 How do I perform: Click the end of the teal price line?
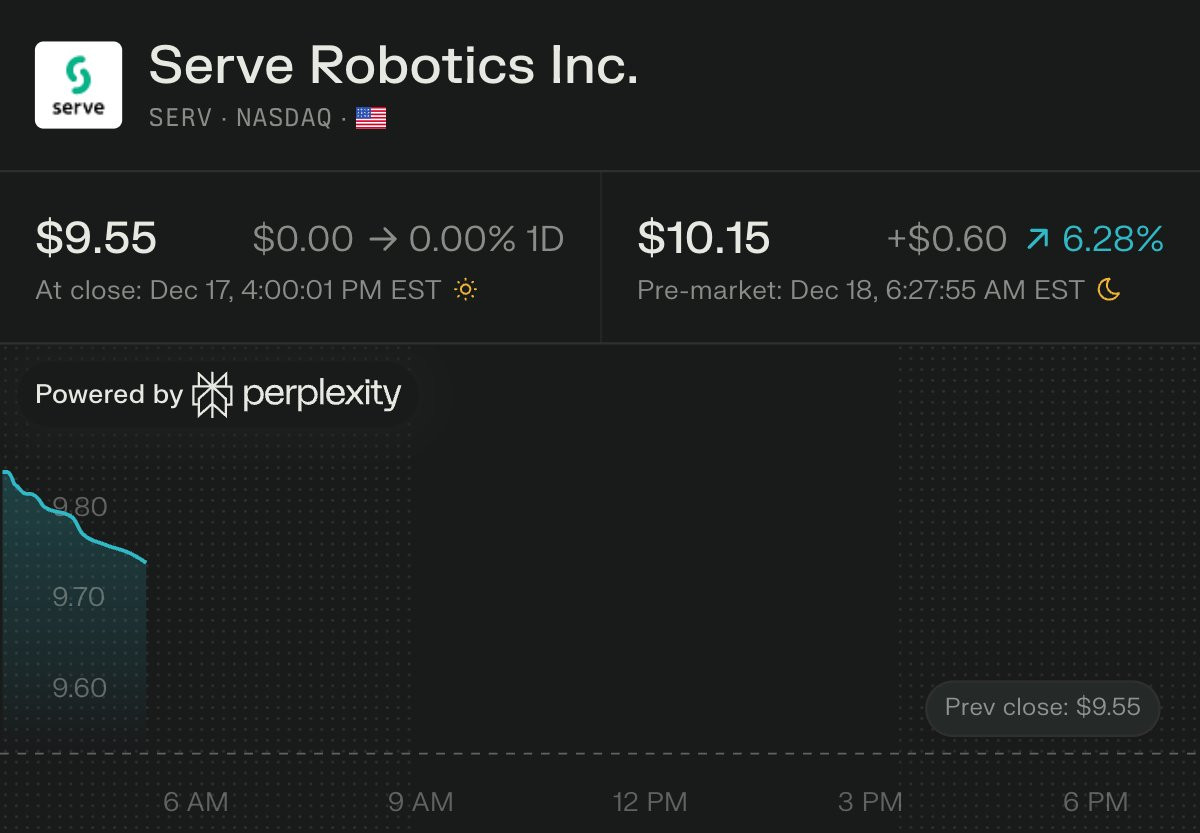pyautogui.click(x=146, y=562)
